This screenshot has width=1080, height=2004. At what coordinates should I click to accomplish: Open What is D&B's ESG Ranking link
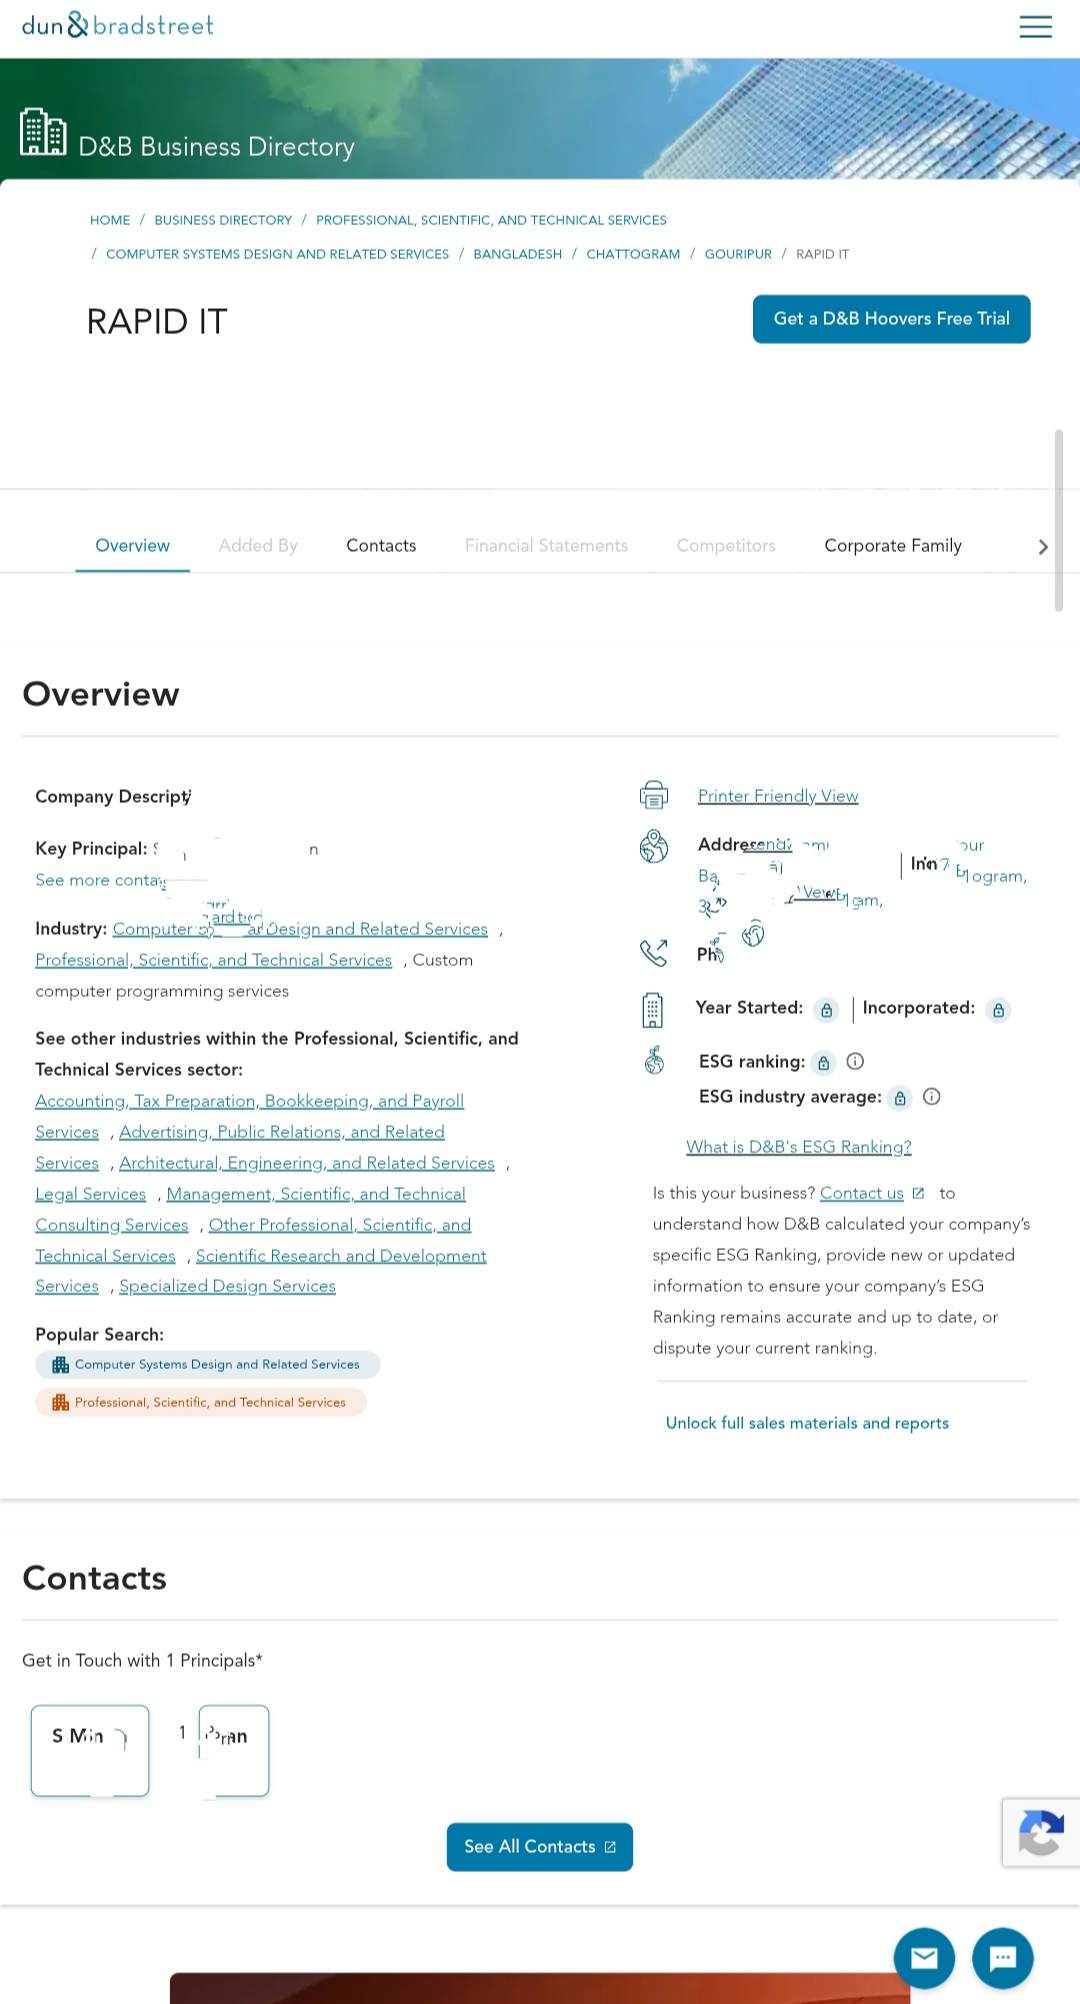coord(798,1147)
